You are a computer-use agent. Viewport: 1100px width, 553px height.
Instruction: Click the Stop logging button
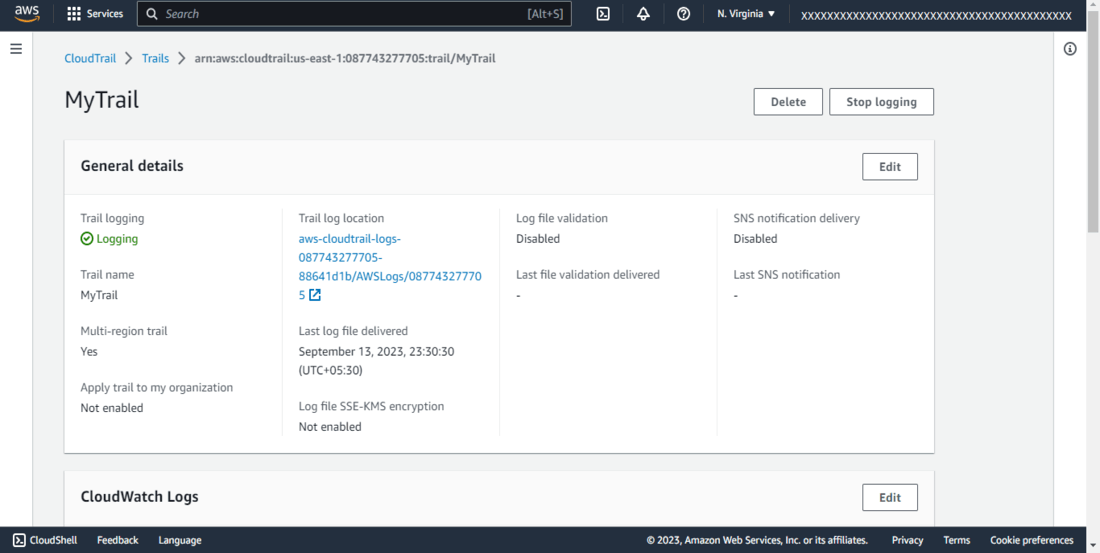882,102
